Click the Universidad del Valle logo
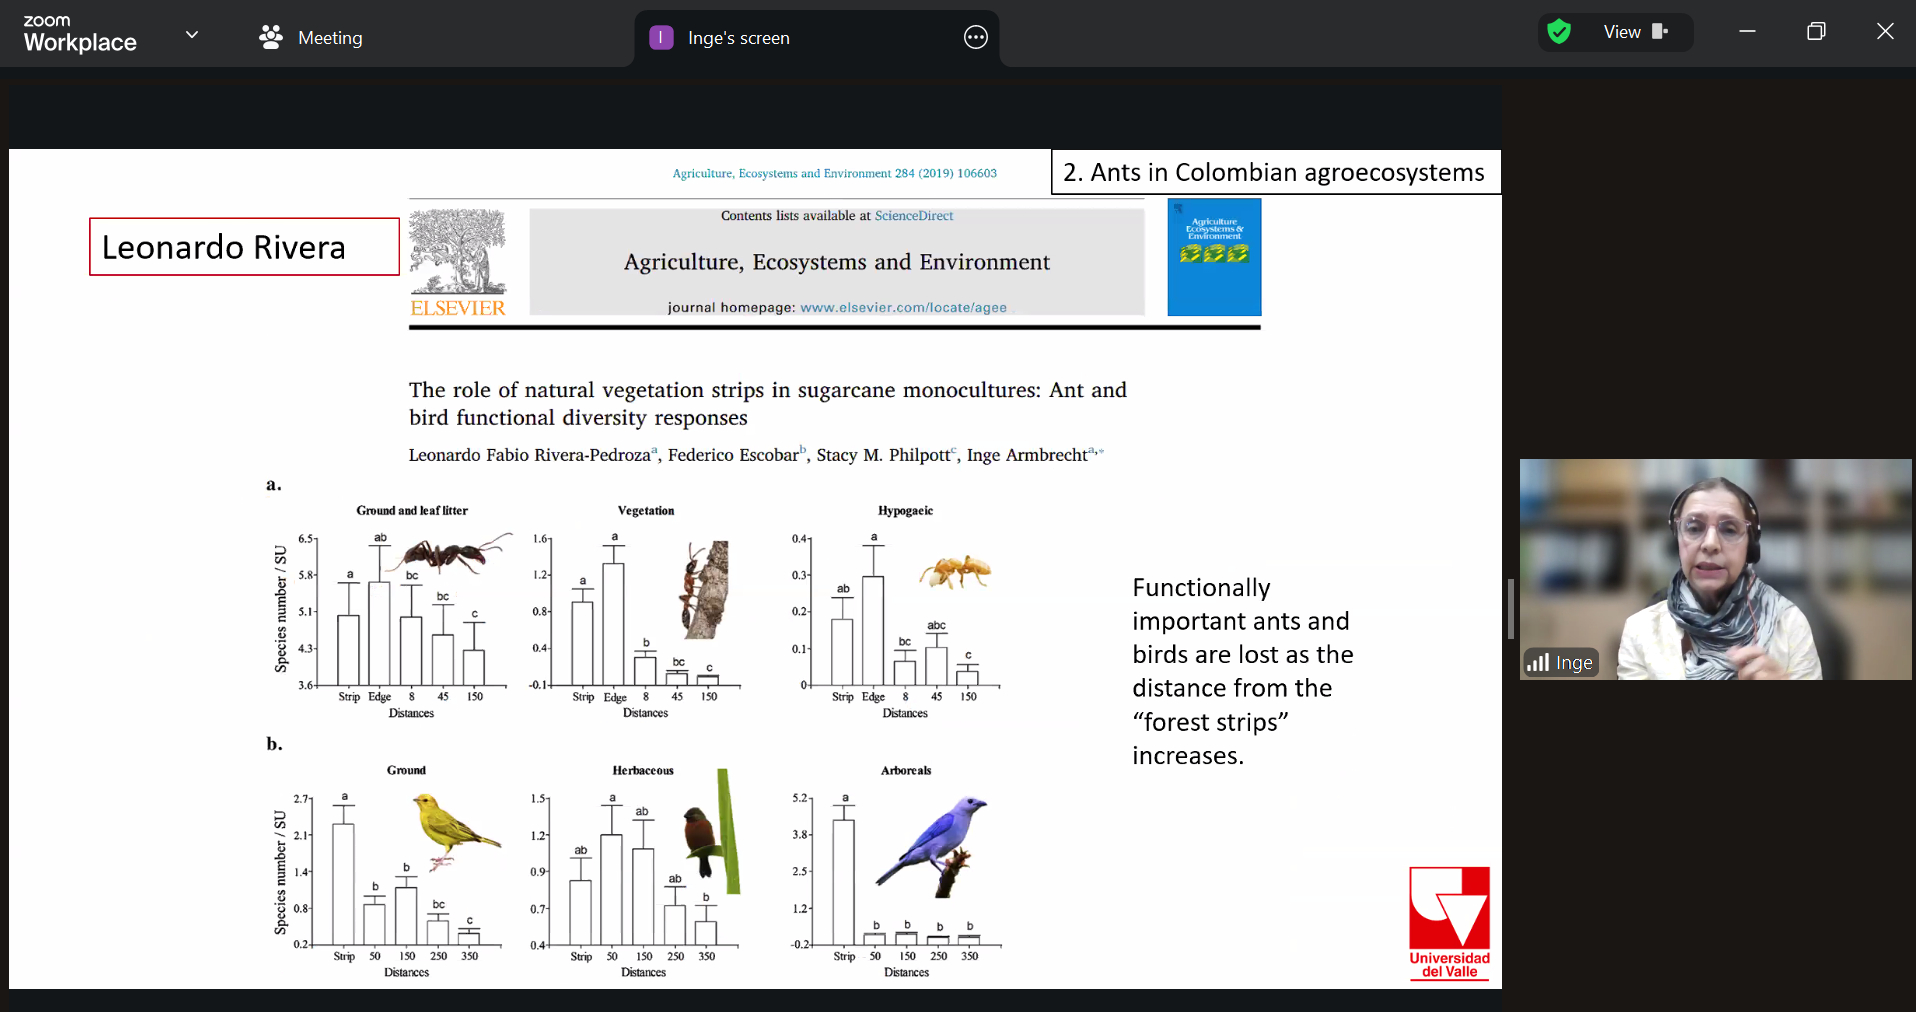 coord(1449,922)
